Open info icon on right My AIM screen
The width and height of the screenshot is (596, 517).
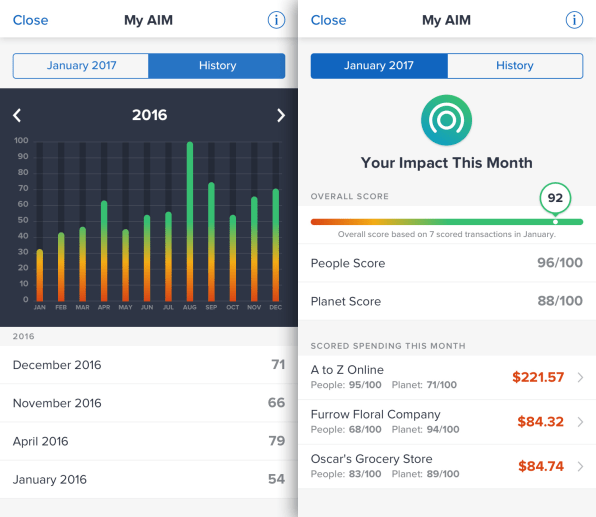[x=574, y=20]
